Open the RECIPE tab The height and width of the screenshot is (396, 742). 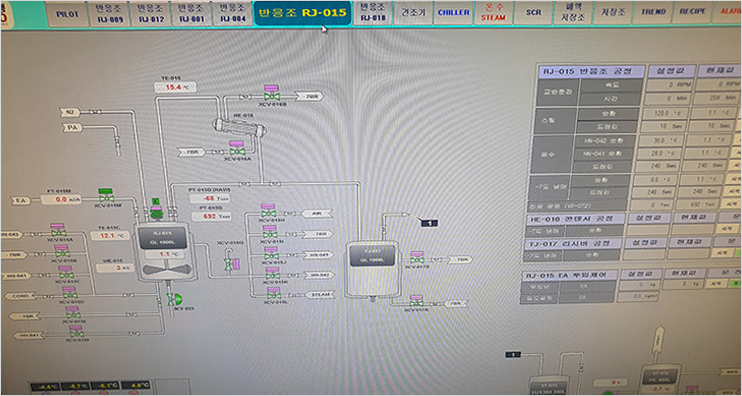click(x=692, y=12)
